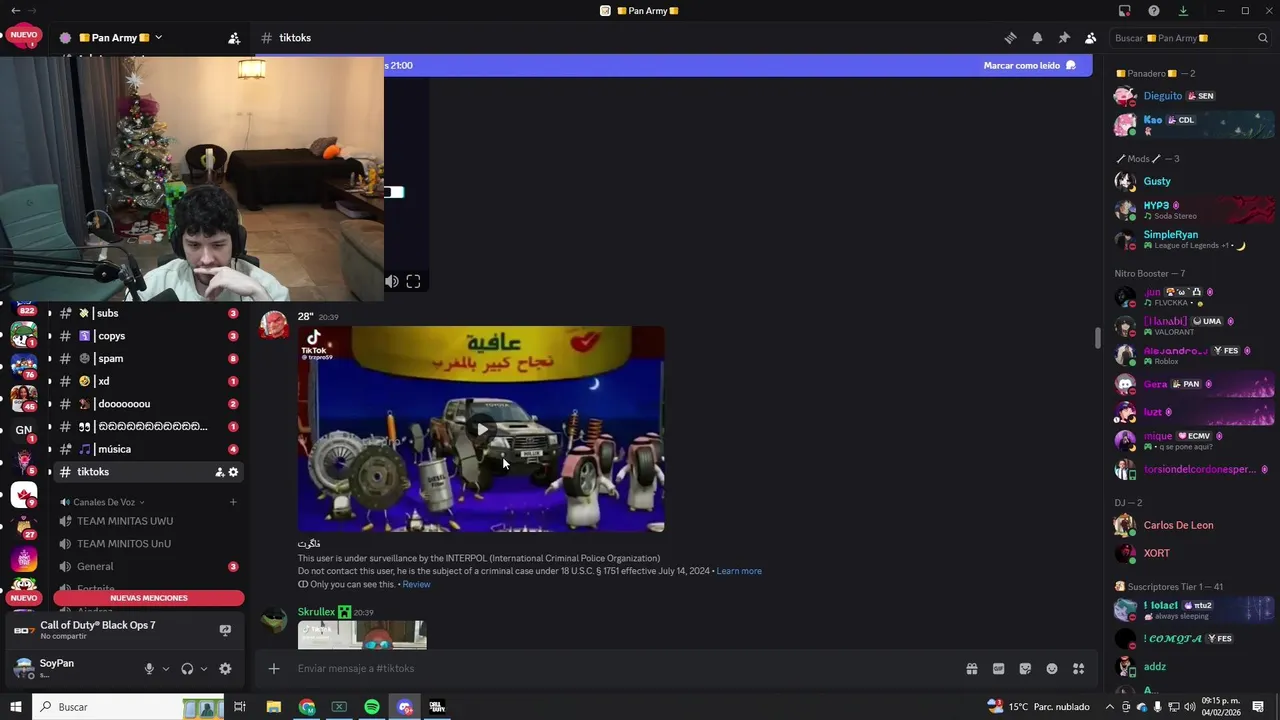Image resolution: width=1280 pixels, height=720 pixels.
Task: Open notification settings bell icon
Action: click(1037, 38)
